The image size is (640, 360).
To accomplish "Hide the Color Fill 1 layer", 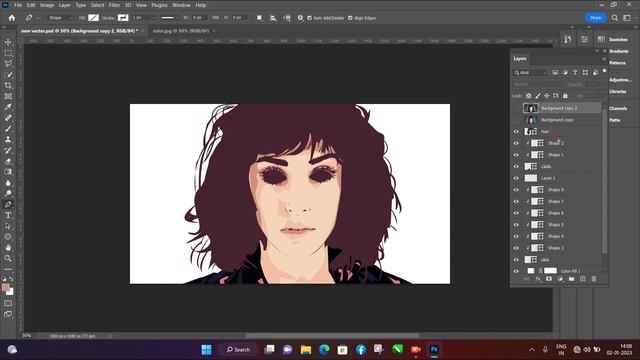I will 516,271.
